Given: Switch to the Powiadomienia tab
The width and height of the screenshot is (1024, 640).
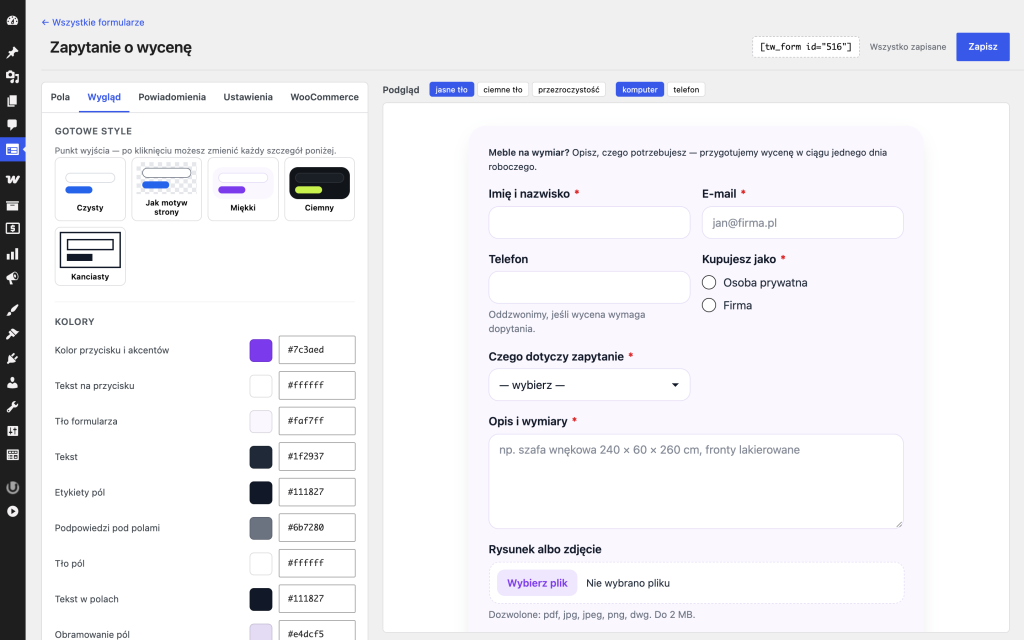Looking at the screenshot, I should pos(172,97).
